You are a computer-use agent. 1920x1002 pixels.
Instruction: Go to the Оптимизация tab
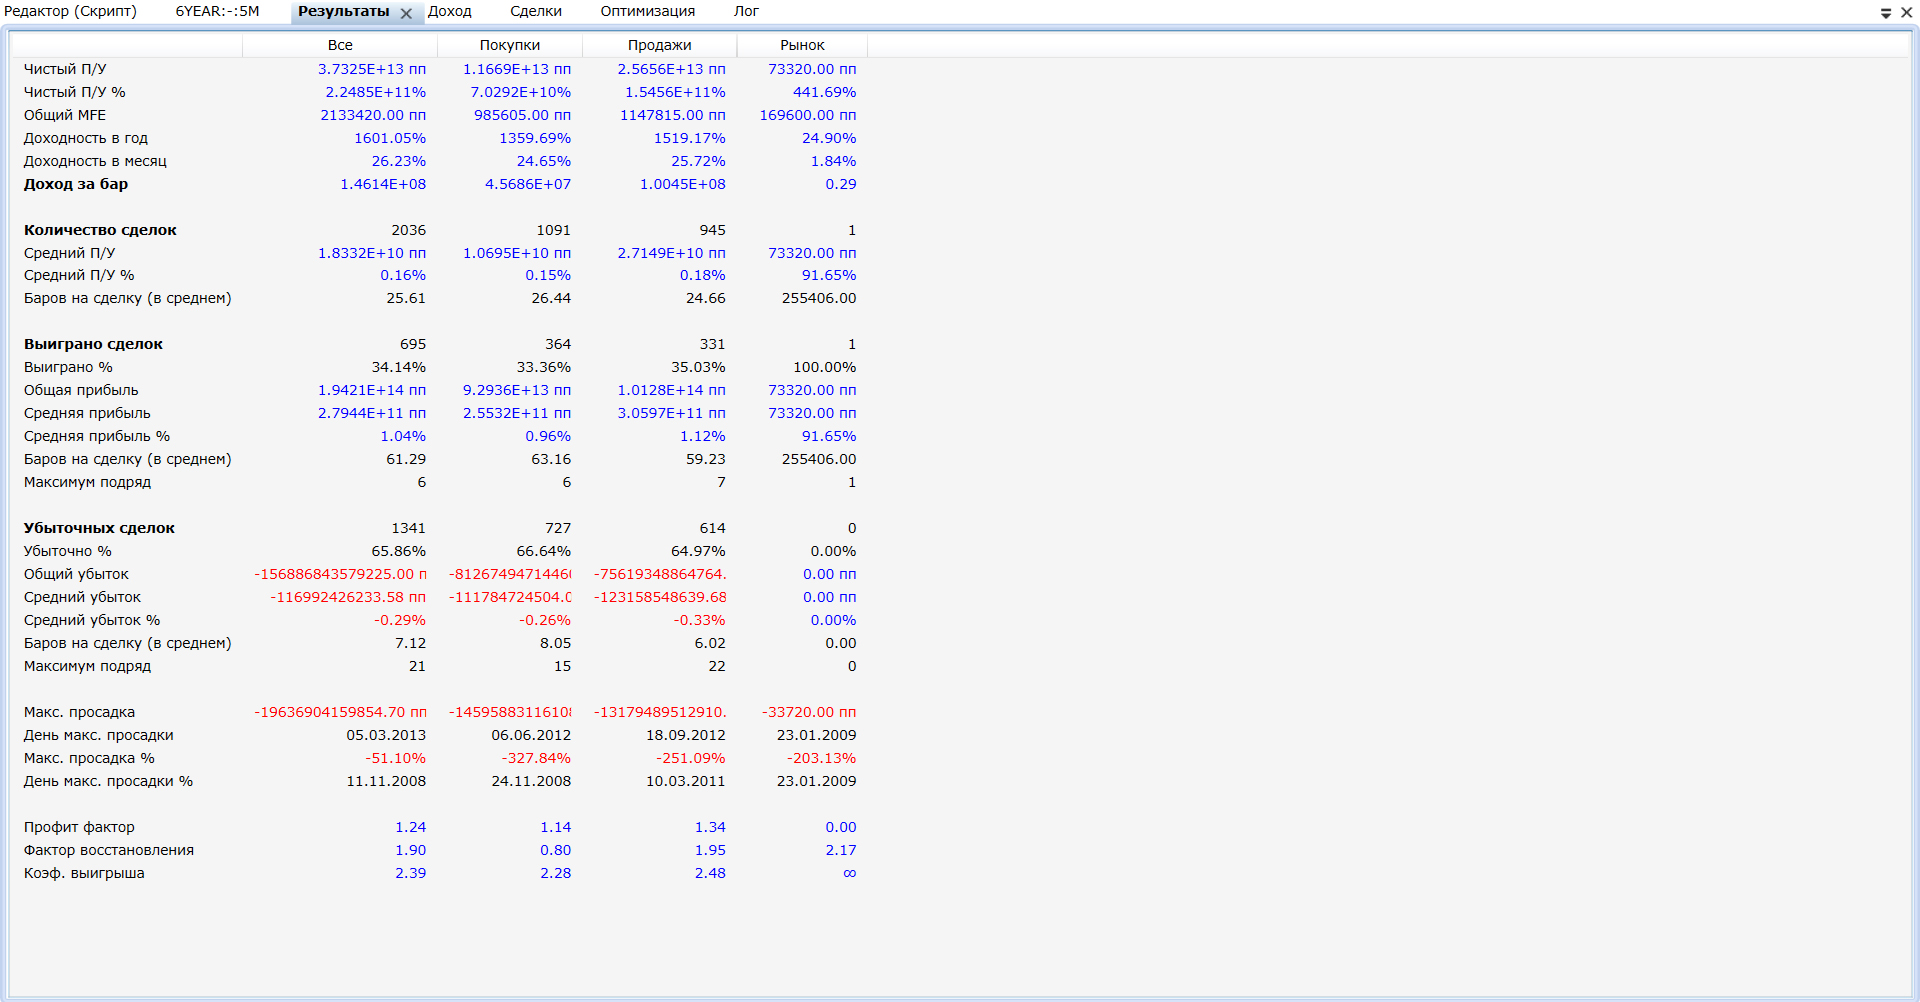tap(648, 12)
